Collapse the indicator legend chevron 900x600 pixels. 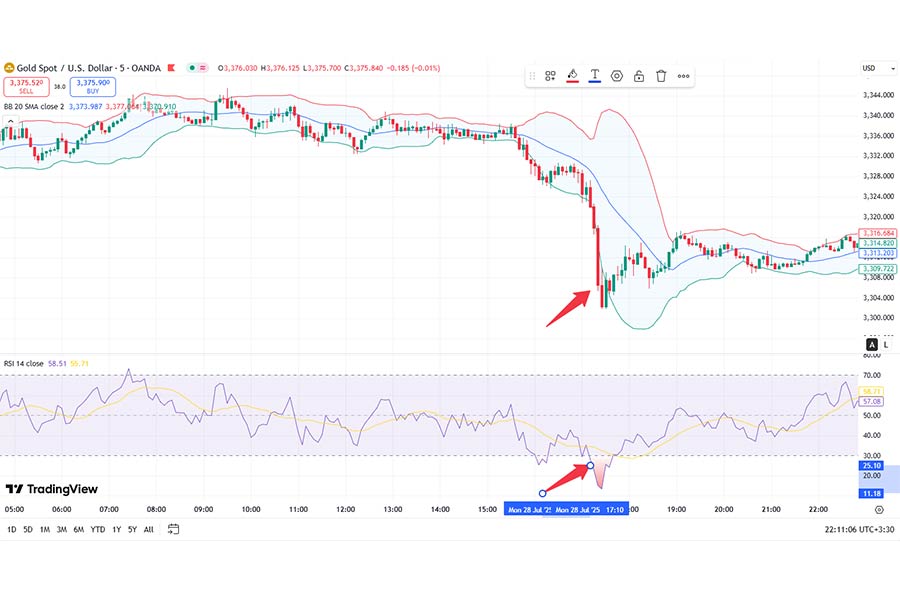click(x=10, y=122)
